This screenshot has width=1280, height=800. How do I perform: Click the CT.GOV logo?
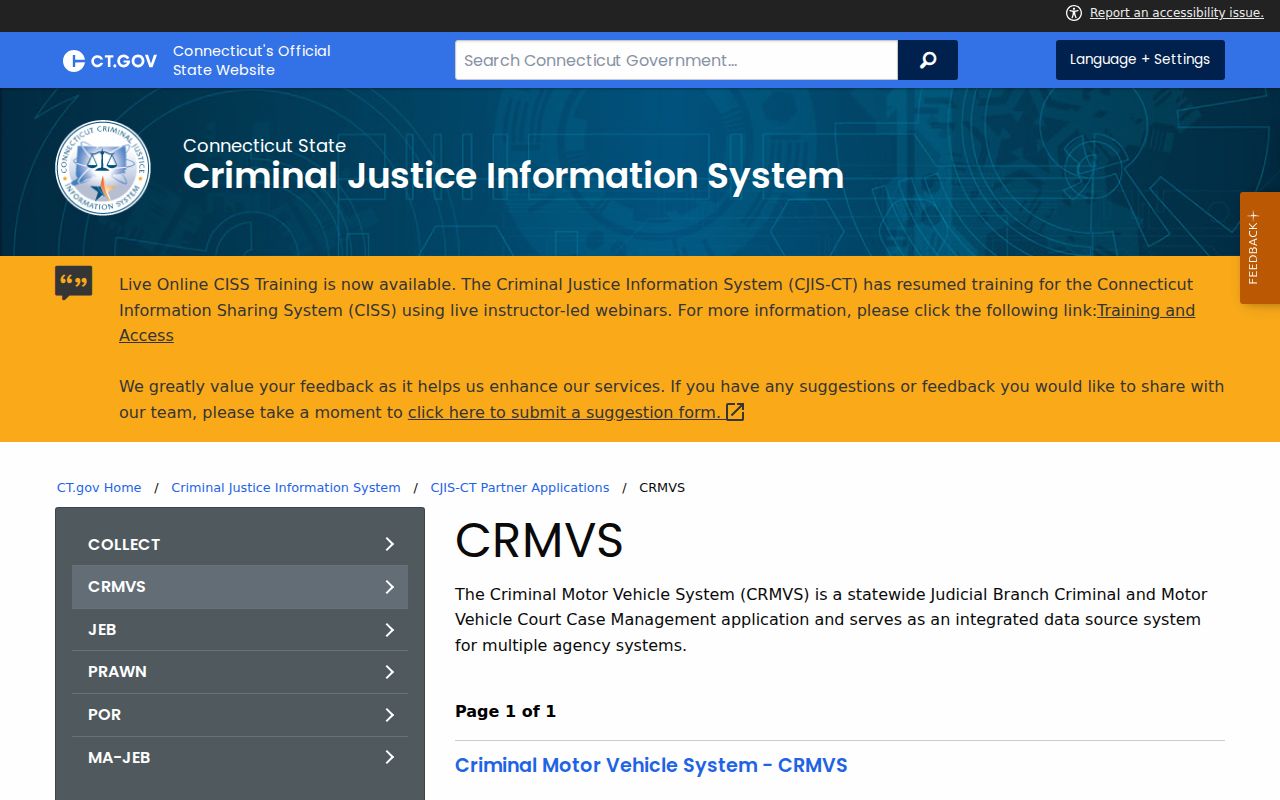coord(110,61)
